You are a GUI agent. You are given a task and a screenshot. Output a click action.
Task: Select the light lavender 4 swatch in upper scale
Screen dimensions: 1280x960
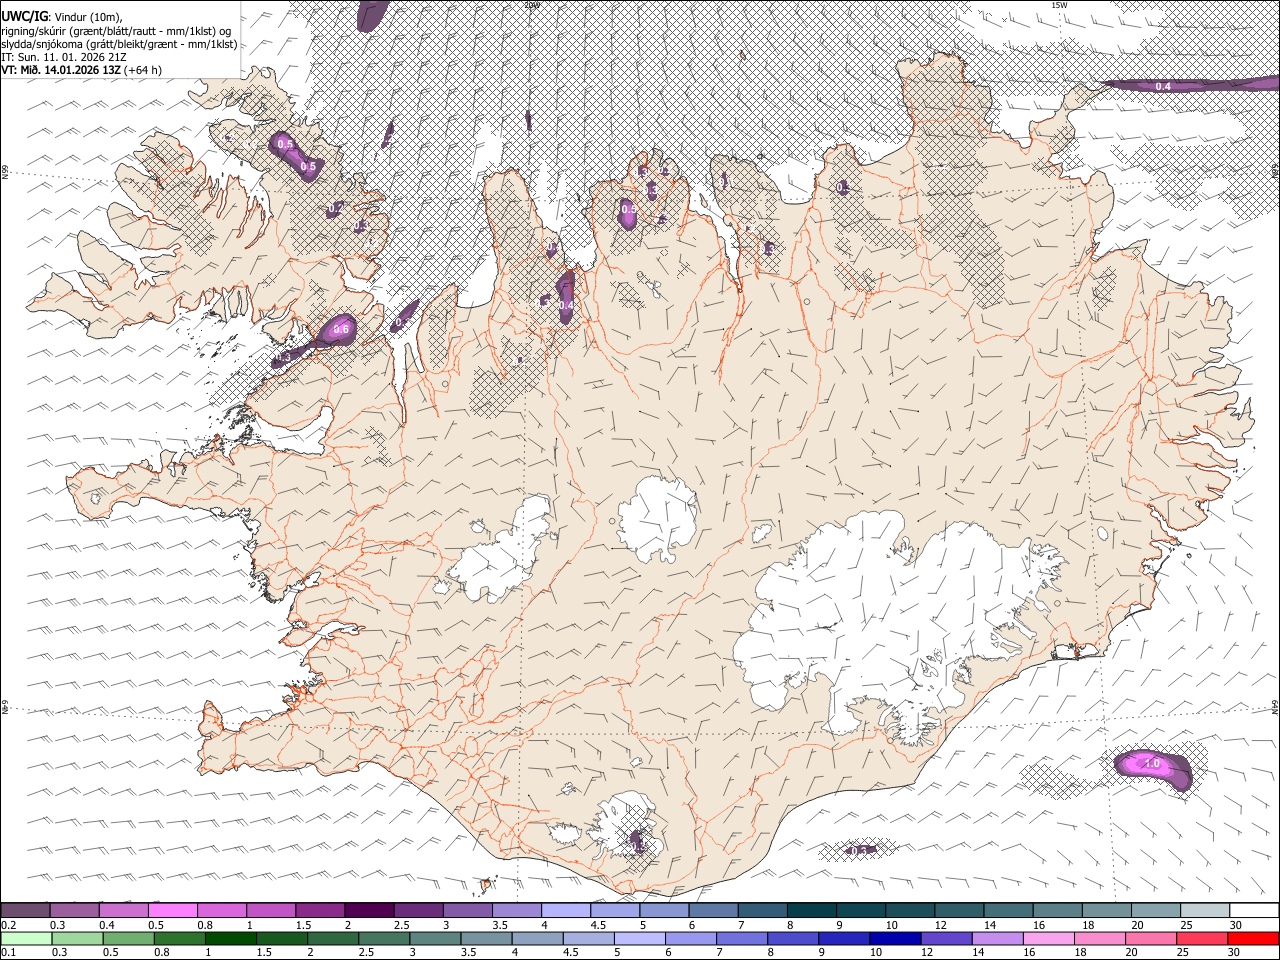(x=566, y=911)
